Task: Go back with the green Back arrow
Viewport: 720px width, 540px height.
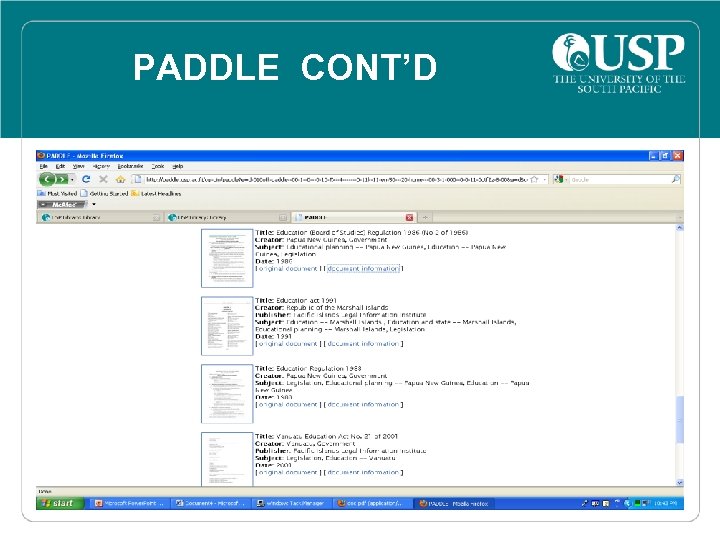Action: point(46,179)
